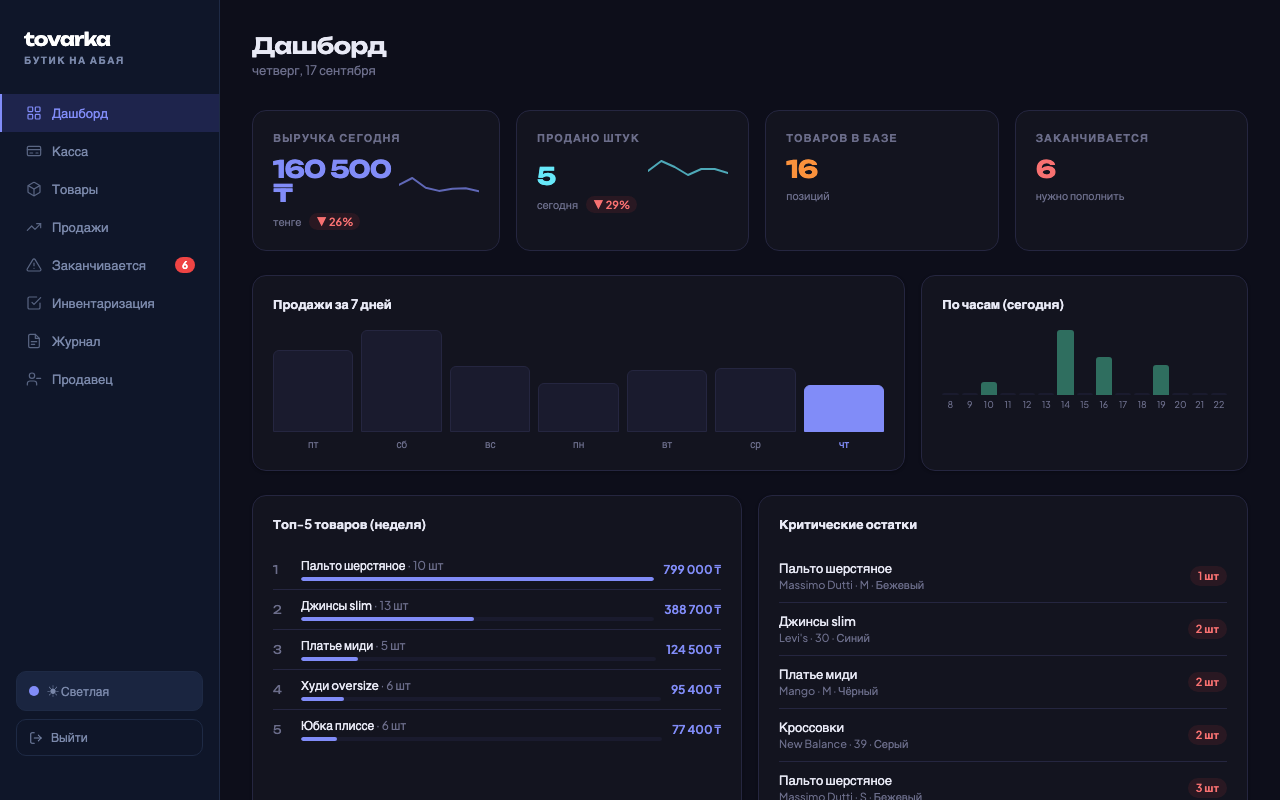This screenshot has height=800, width=1280.
Task: Click the 26% revenue decline badge
Action: point(334,222)
